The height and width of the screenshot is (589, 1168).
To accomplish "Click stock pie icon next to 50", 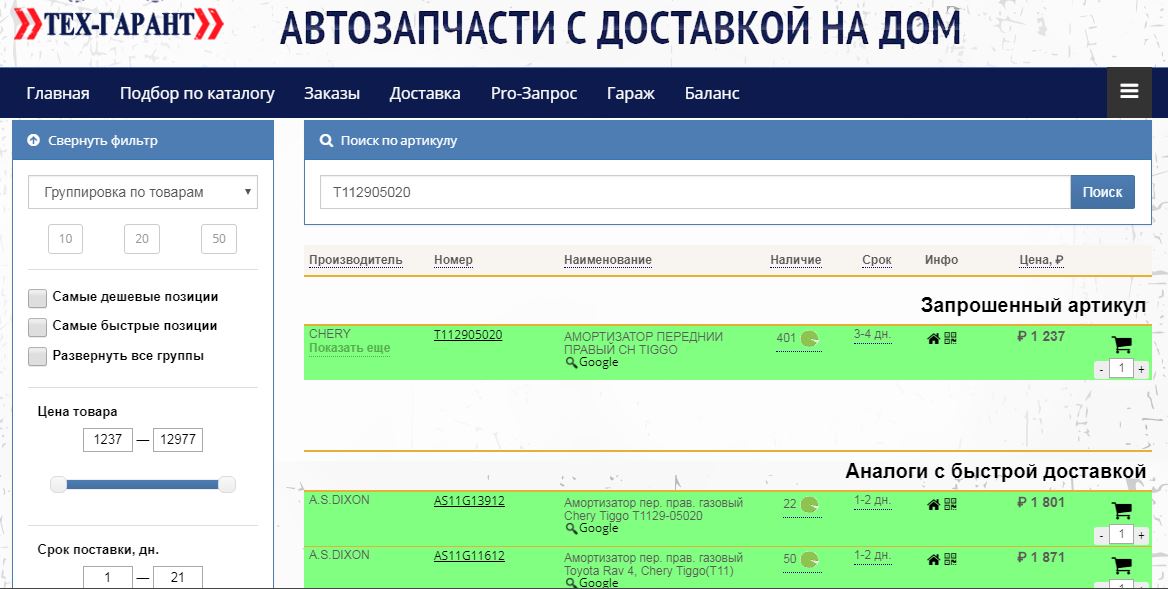I will pos(810,560).
